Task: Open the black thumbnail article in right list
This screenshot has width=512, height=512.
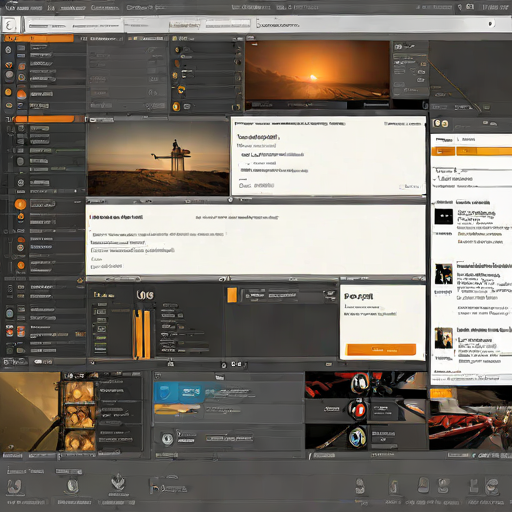Action: (x=444, y=217)
